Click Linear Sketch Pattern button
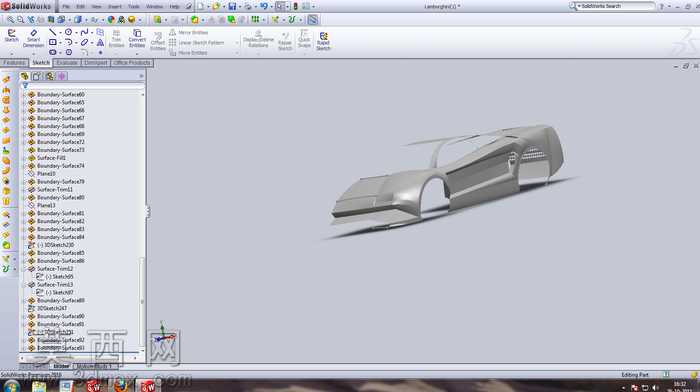 pos(197,43)
